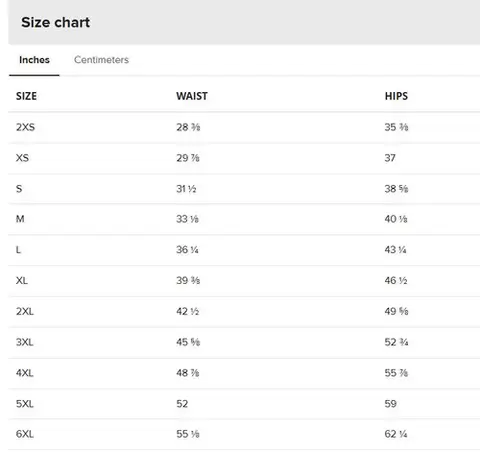Select the 2XS size row
The height and width of the screenshot is (469, 480).
tap(244, 127)
